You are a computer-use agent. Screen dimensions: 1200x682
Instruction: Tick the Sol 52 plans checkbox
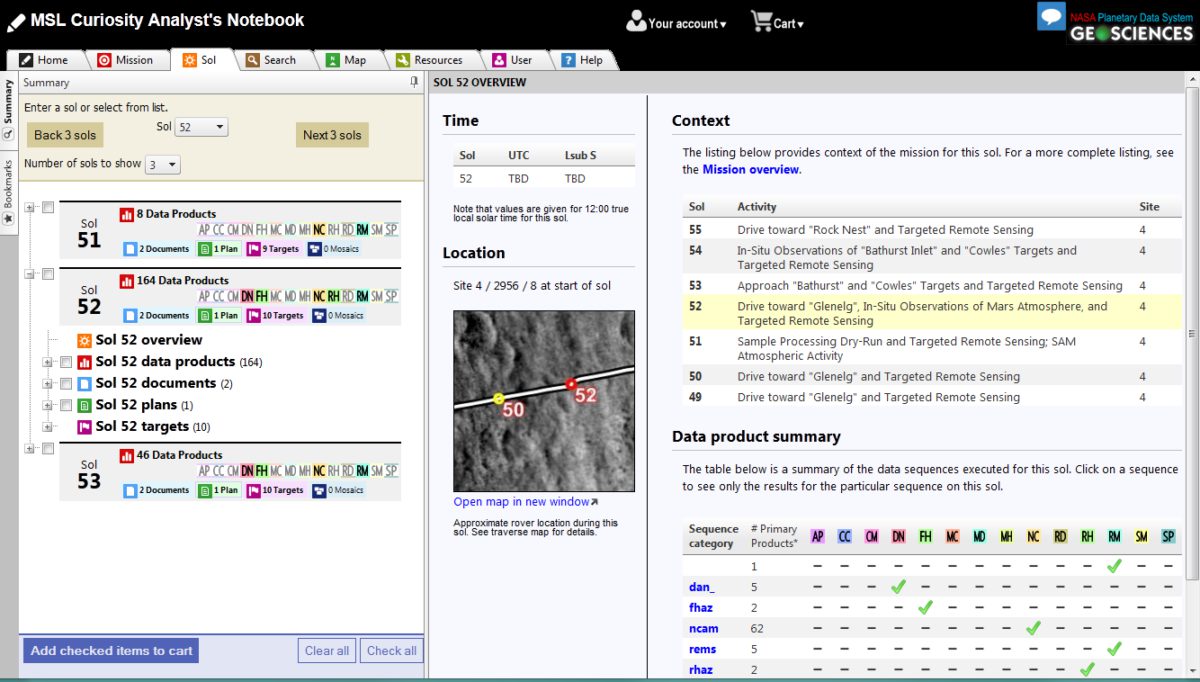(x=66, y=406)
